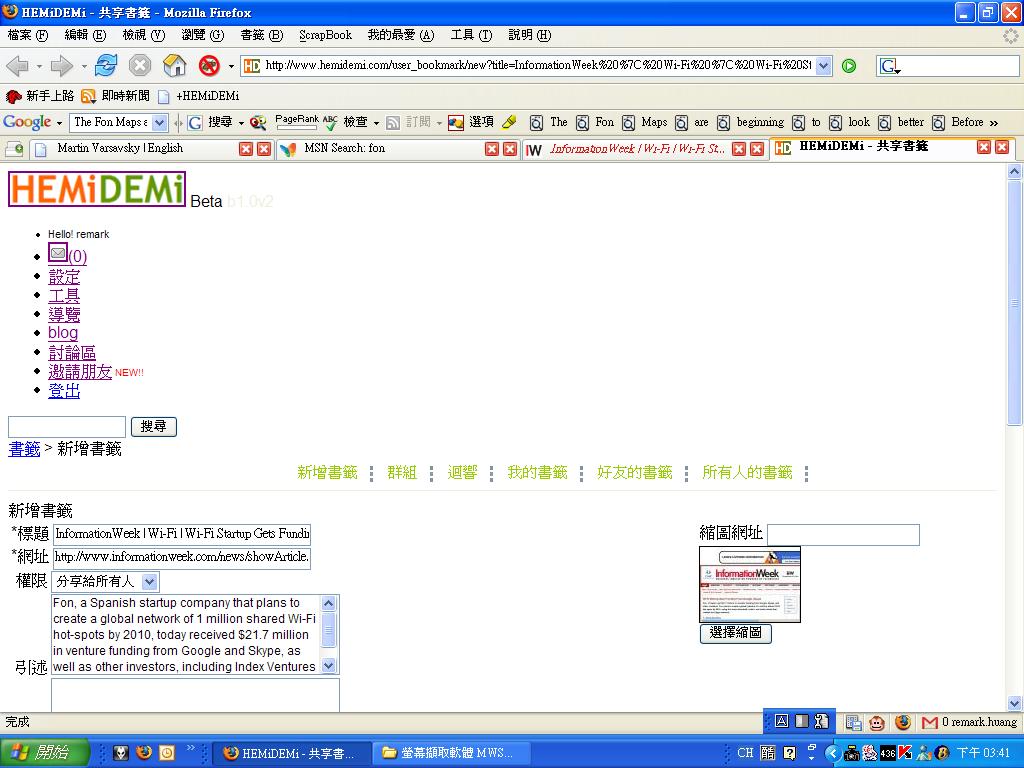This screenshot has height=768, width=1024.
Task: Switch to the InformationWeek Wi-Fi tab
Action: (637, 149)
